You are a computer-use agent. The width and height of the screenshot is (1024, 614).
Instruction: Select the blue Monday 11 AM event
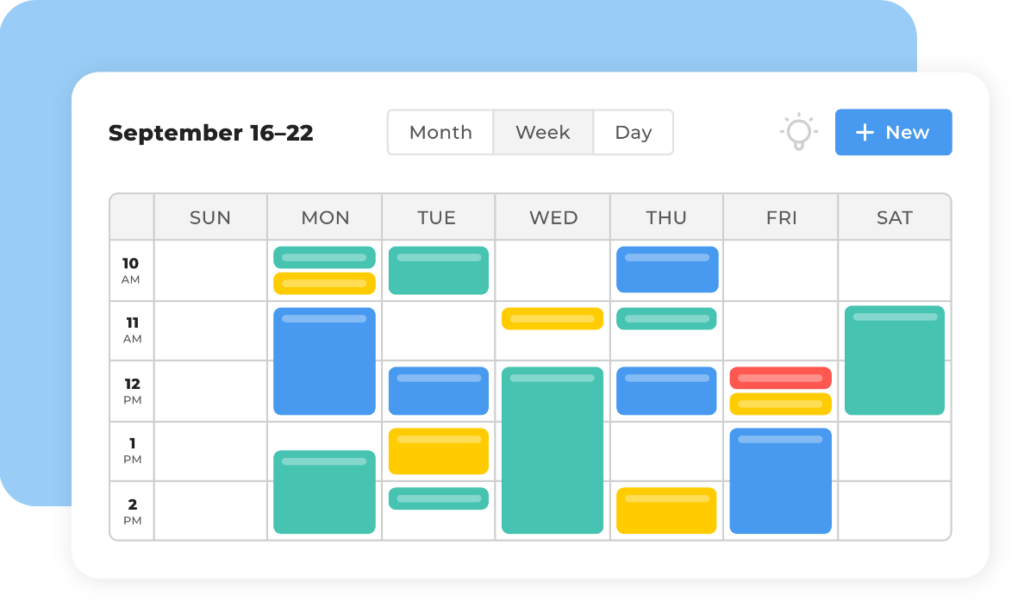tap(324, 361)
